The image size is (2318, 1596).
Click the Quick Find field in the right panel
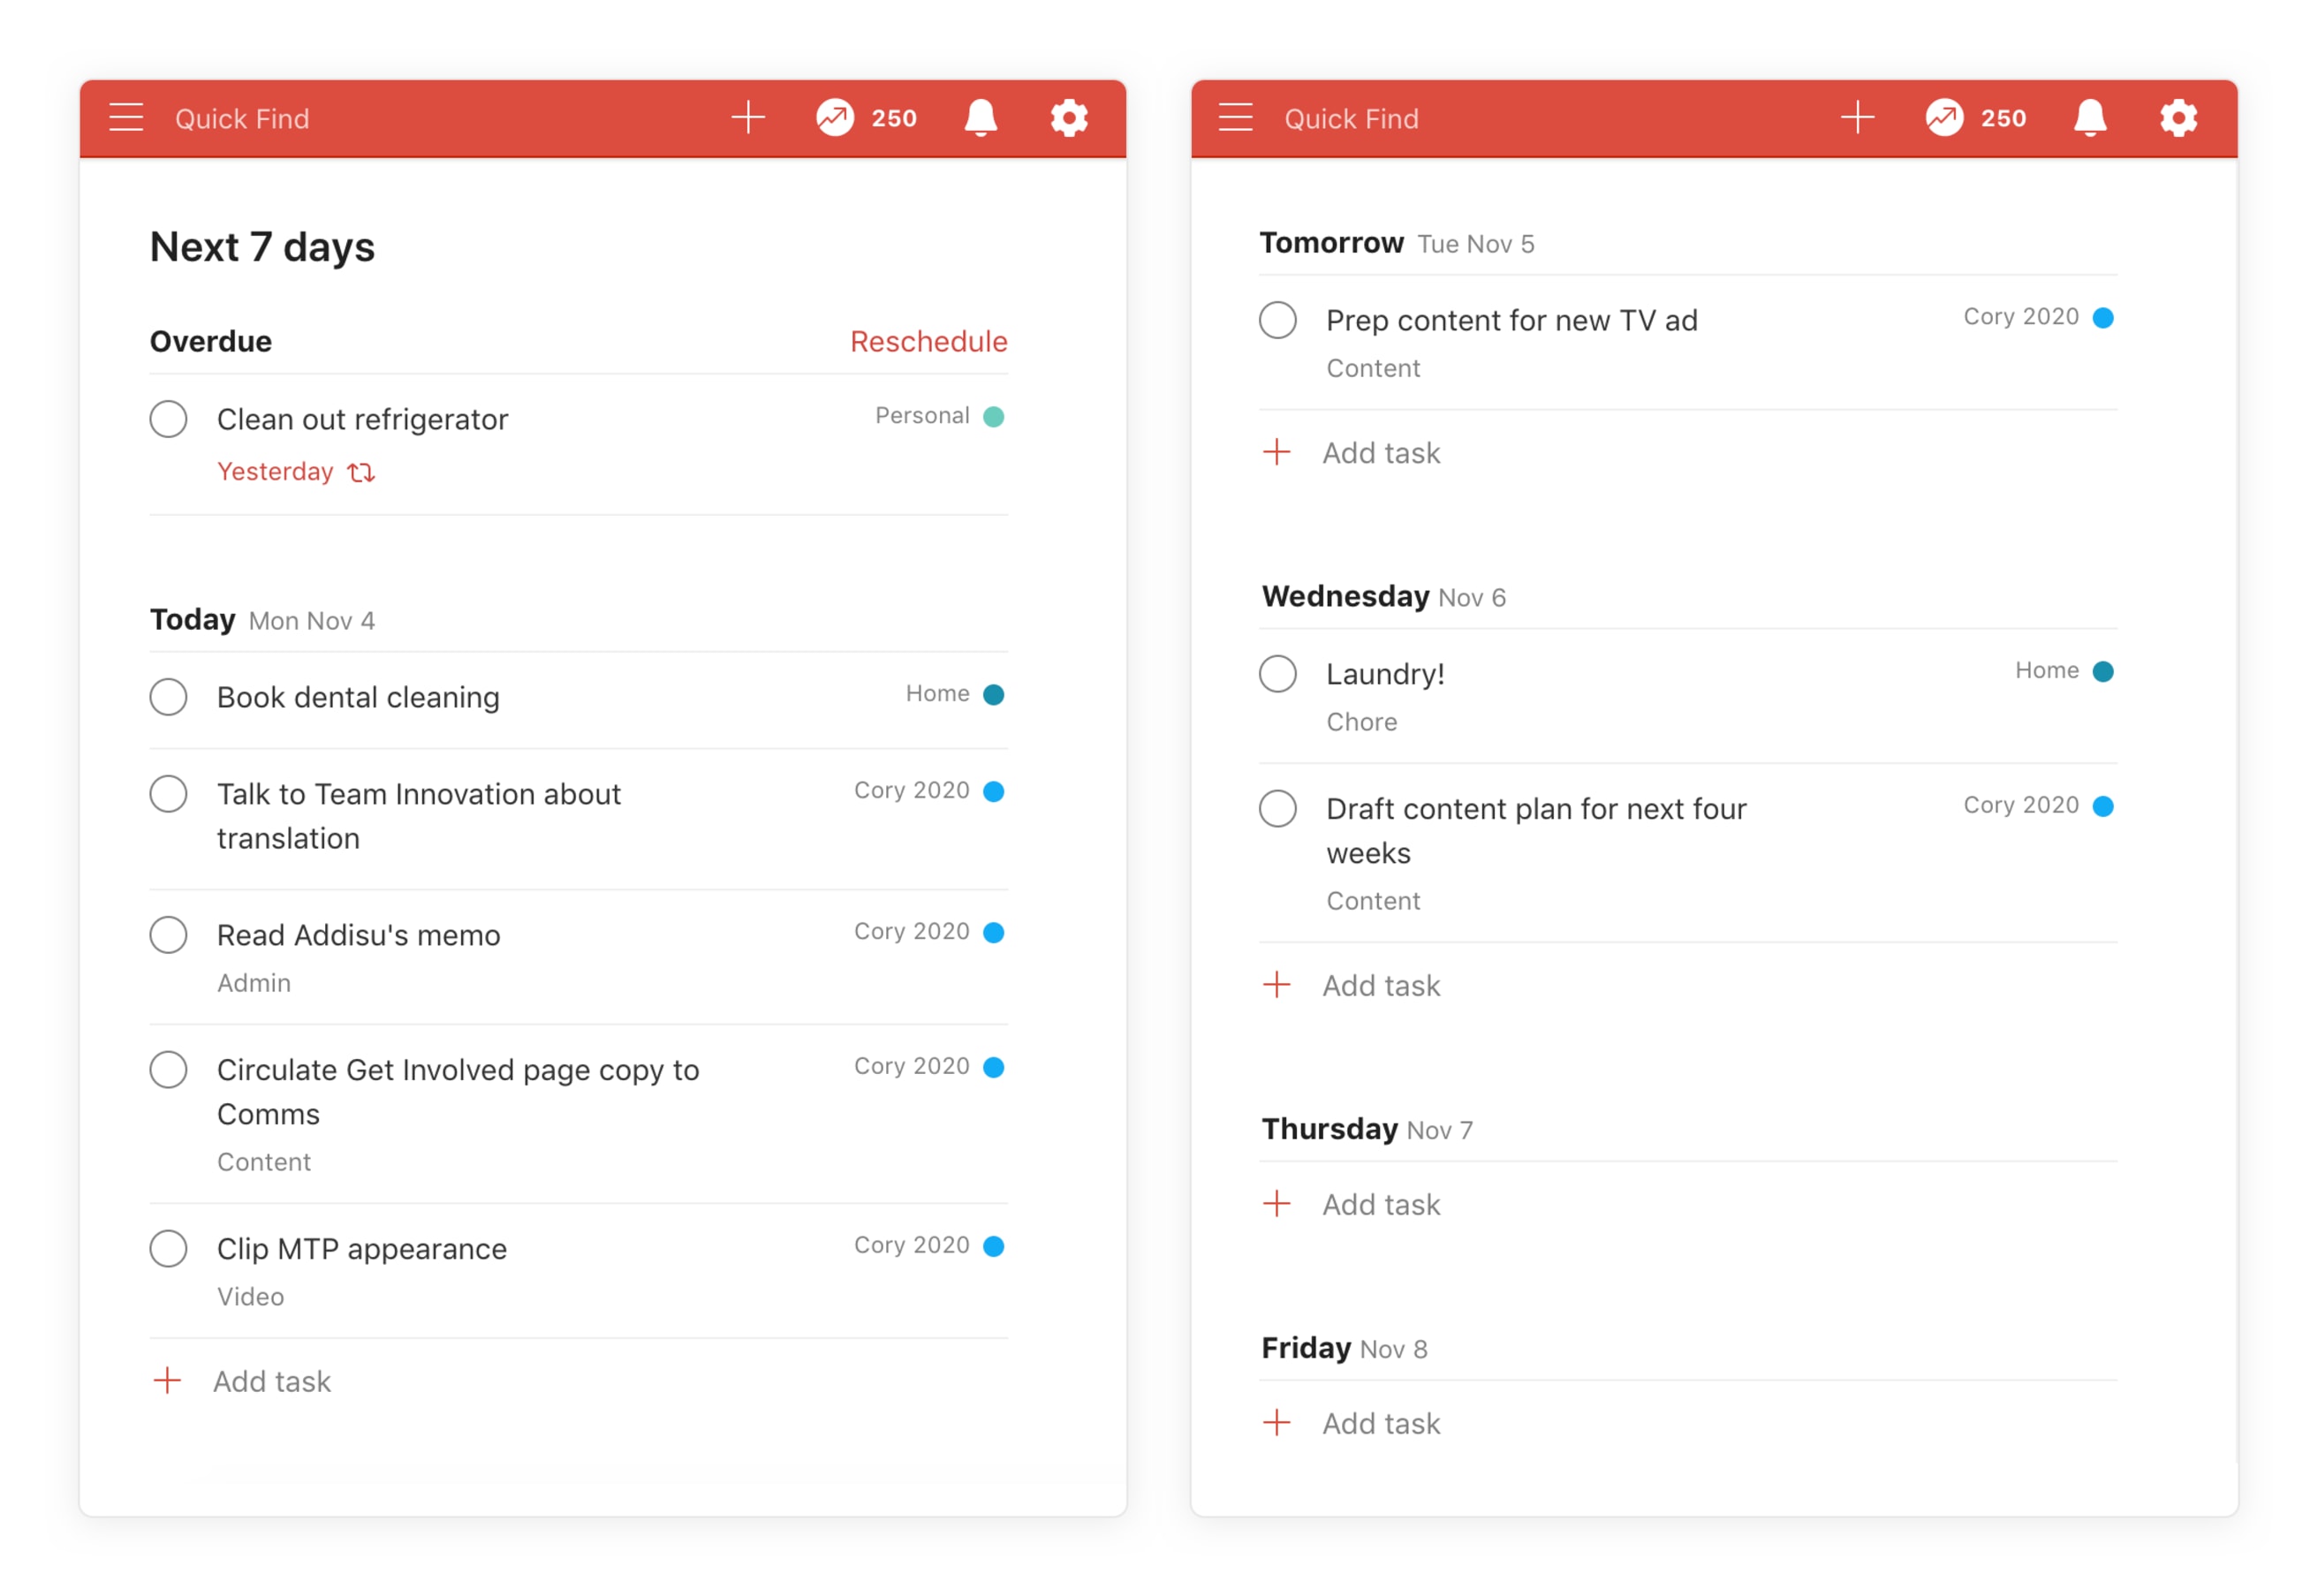(x=1351, y=119)
